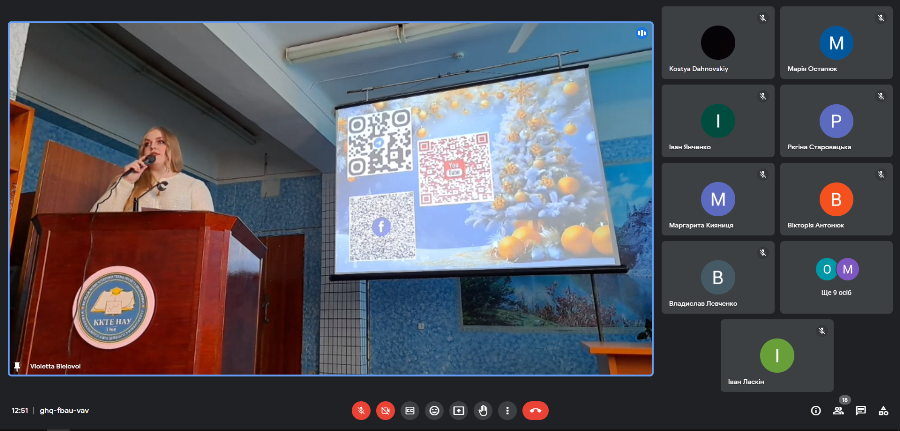Click Іван Ласкін's green avatar
The image size is (900, 431).
pos(777,355)
